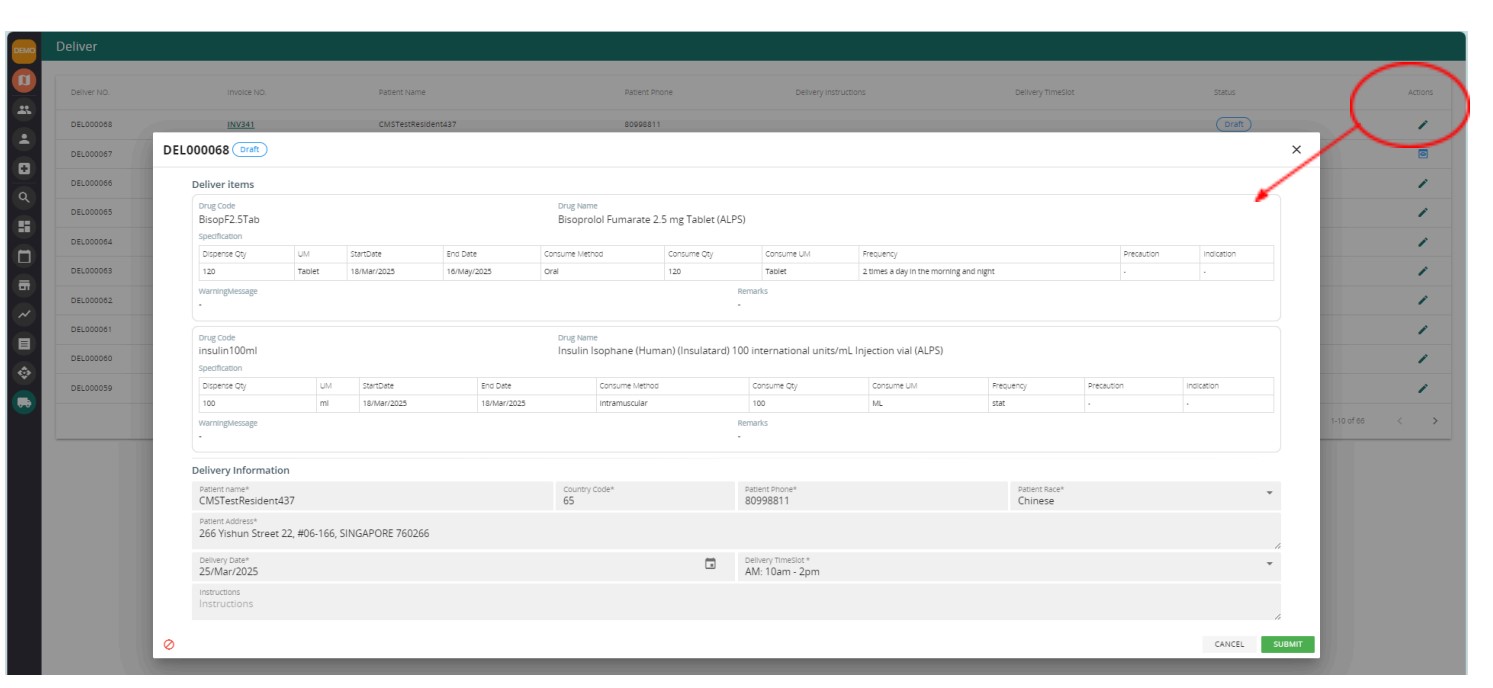Click the Oral consume method cell
Image resolution: width=1493 pixels, height=688 pixels.
(601, 272)
